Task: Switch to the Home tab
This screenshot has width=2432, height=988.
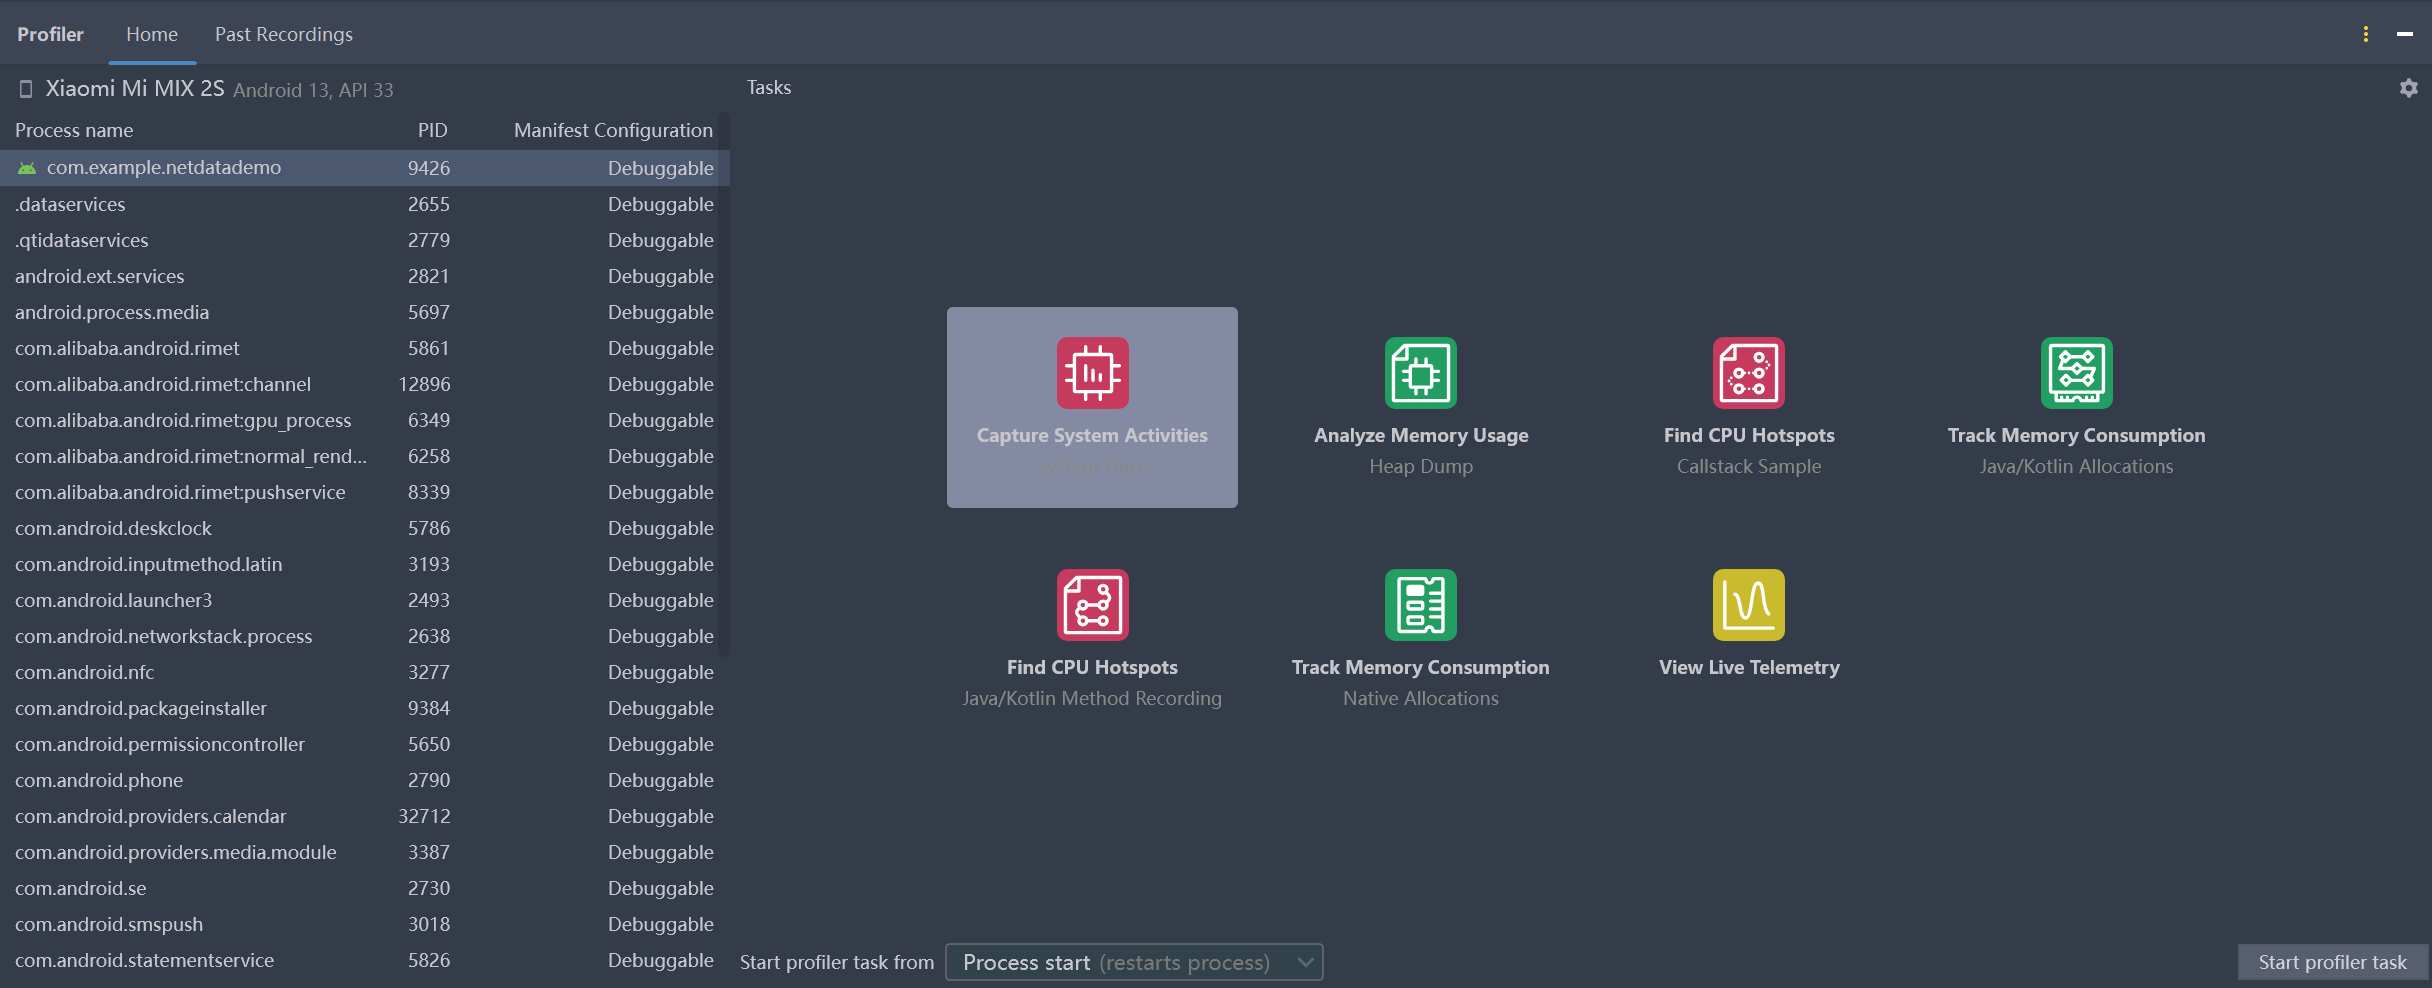Action: tap(151, 33)
